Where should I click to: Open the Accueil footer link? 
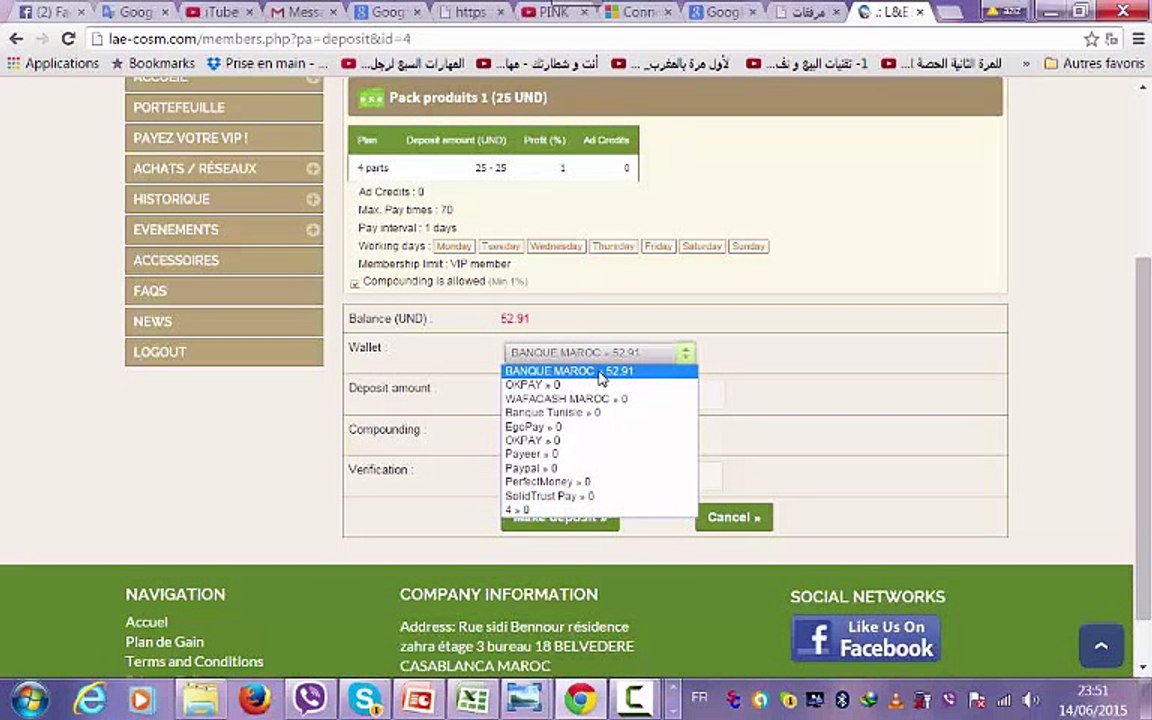(x=146, y=622)
